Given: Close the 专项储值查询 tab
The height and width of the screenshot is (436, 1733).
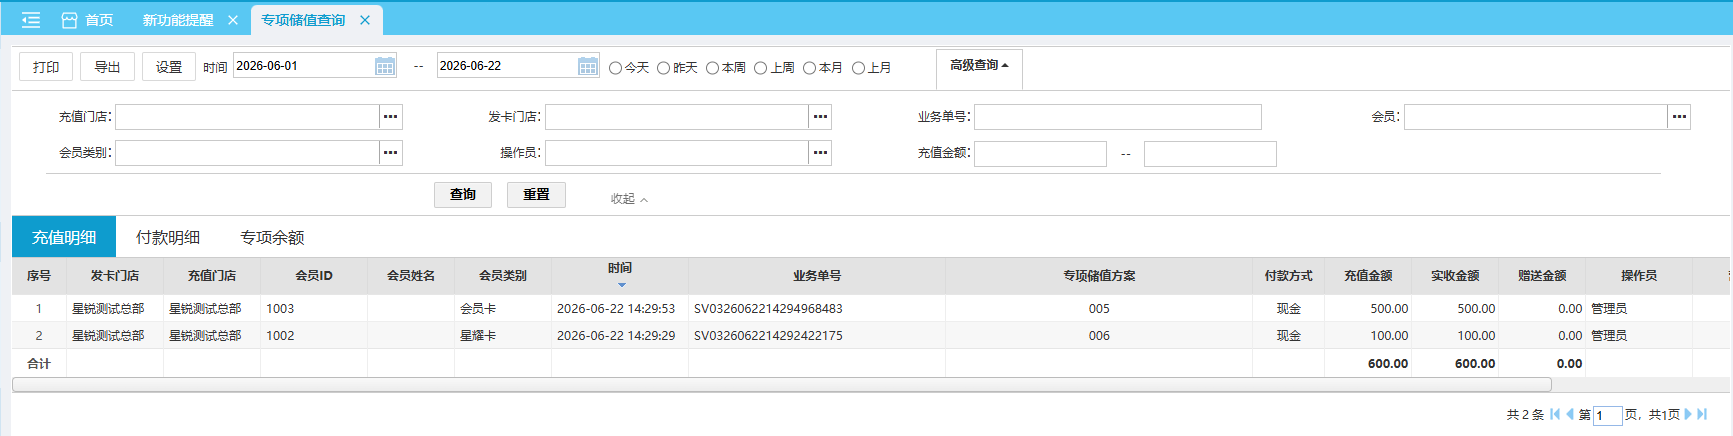Looking at the screenshot, I should pos(365,20).
